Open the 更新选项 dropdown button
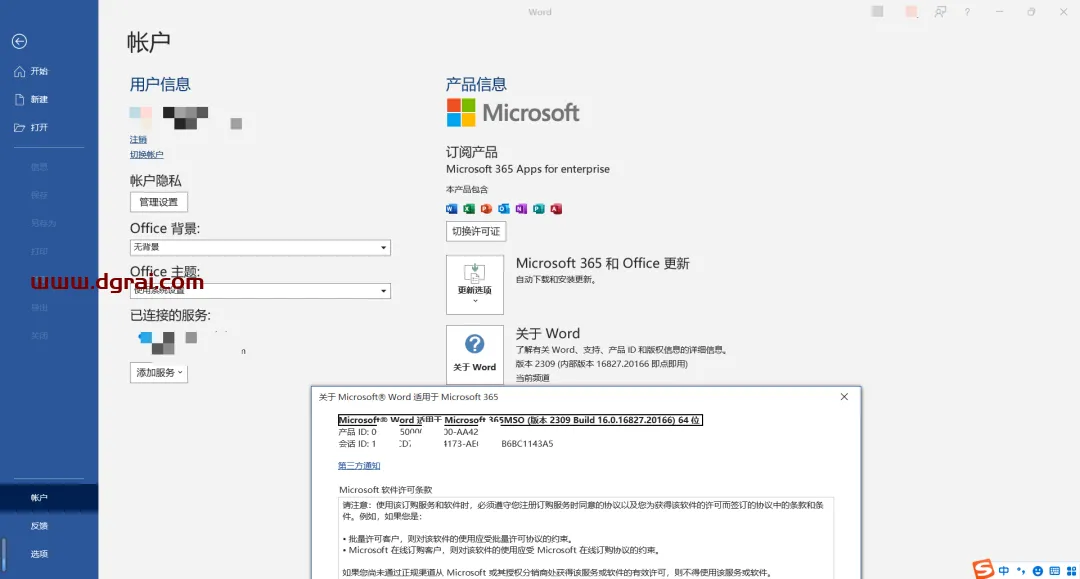Viewport: 1080px width, 579px height. pyautogui.click(x=475, y=285)
